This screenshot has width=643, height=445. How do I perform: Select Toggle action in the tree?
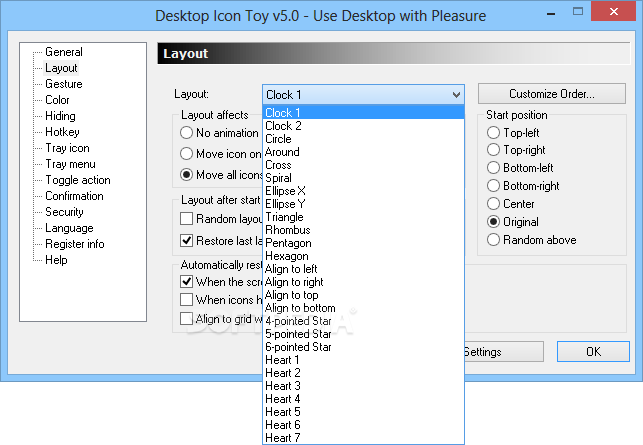point(78,180)
